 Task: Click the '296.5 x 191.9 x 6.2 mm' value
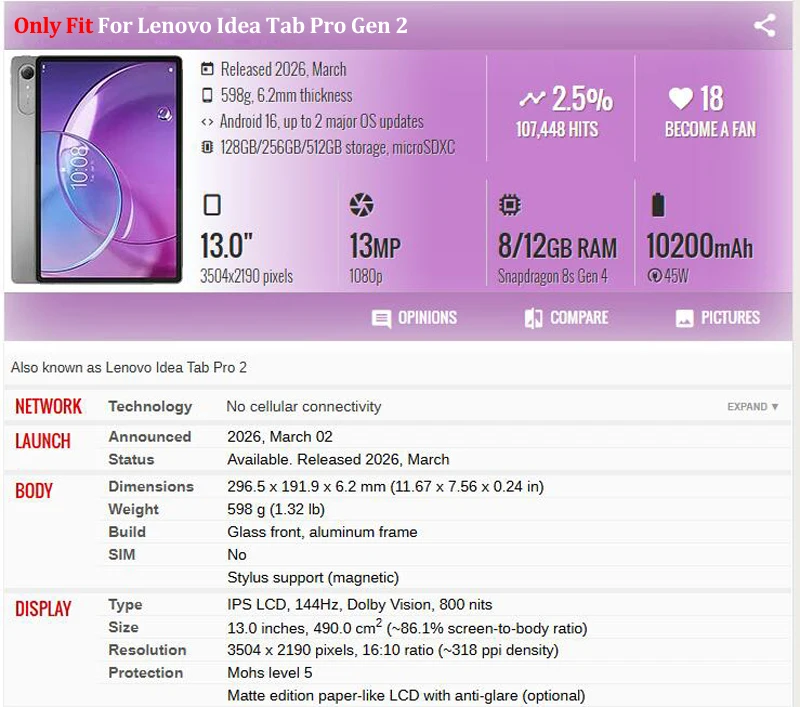point(307,487)
